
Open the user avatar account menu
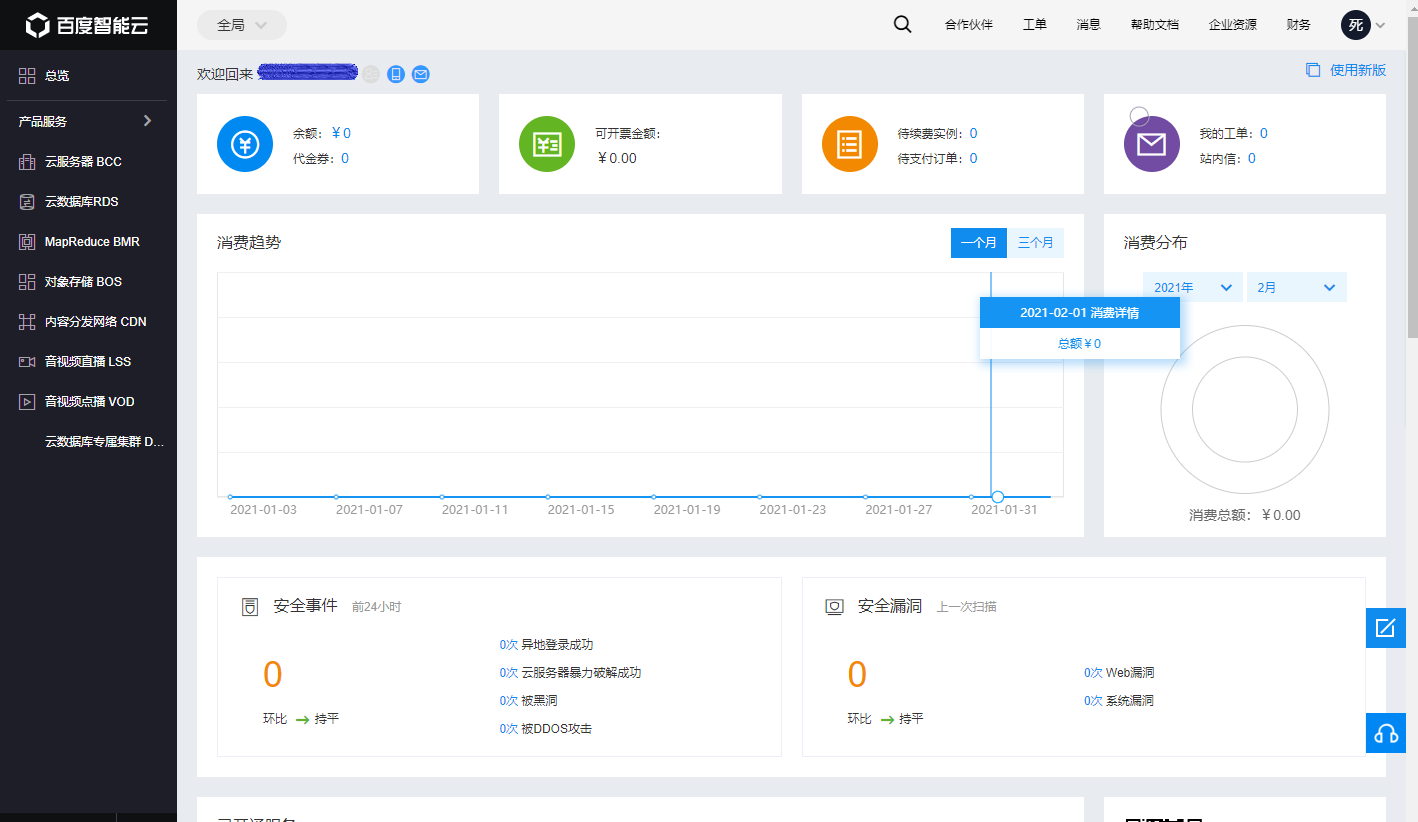pos(1363,25)
